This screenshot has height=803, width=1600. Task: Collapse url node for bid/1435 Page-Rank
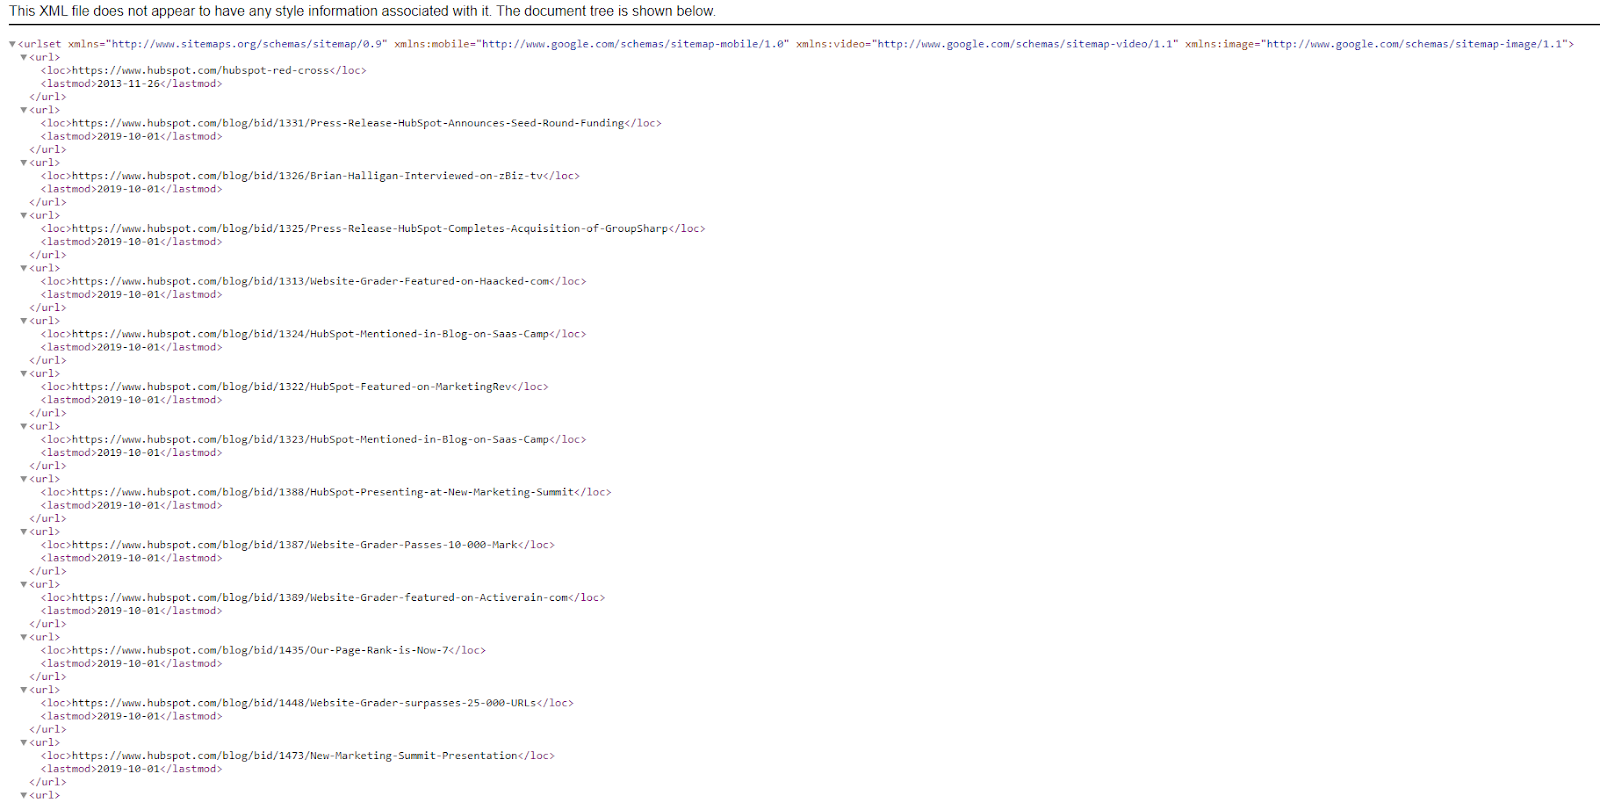[x=24, y=637]
